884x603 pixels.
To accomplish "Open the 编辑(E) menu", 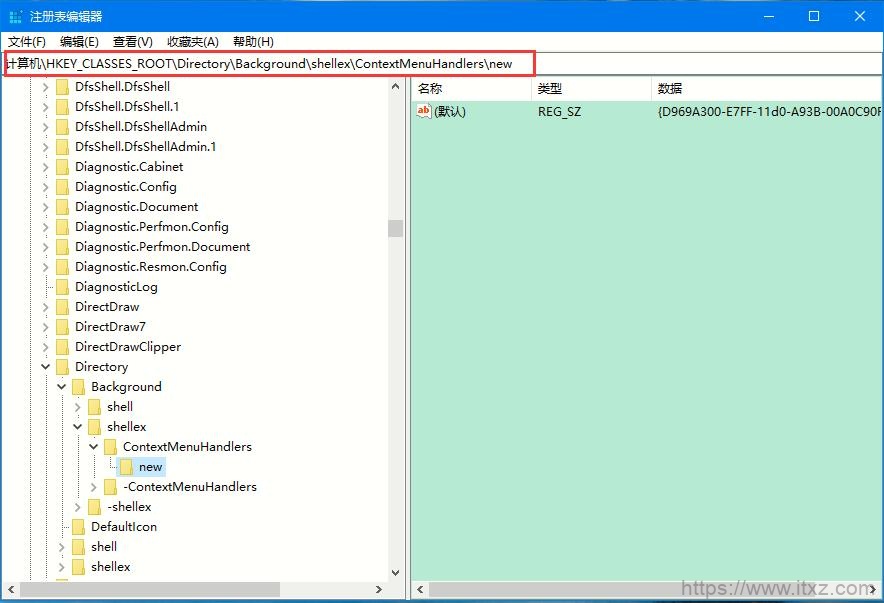I will (x=79, y=42).
